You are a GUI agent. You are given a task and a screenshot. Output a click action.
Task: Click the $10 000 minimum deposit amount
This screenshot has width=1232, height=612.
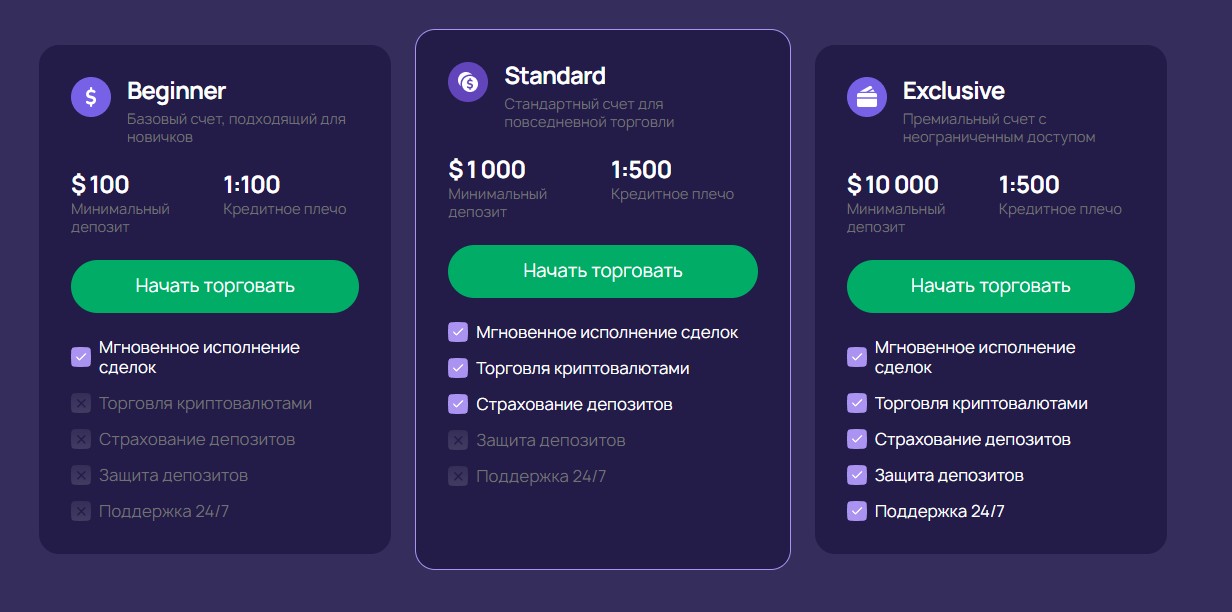tap(892, 185)
